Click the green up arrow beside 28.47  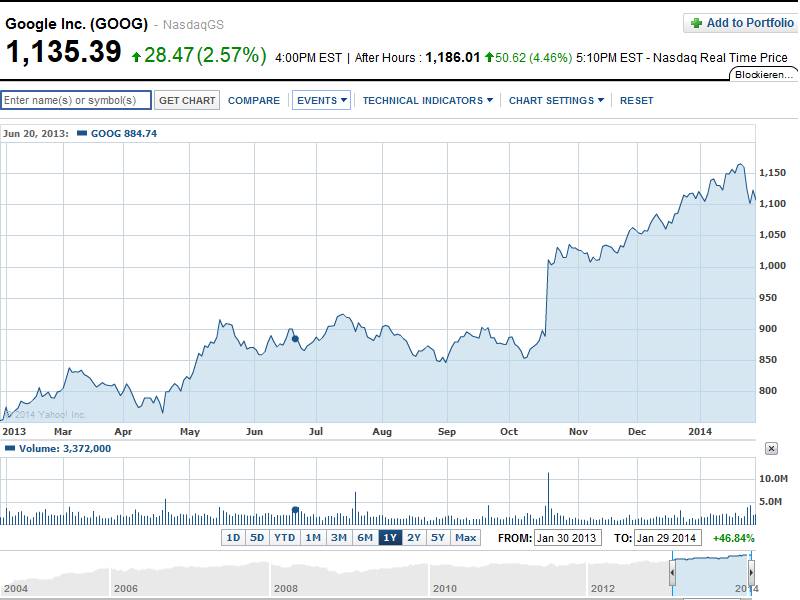(136, 56)
